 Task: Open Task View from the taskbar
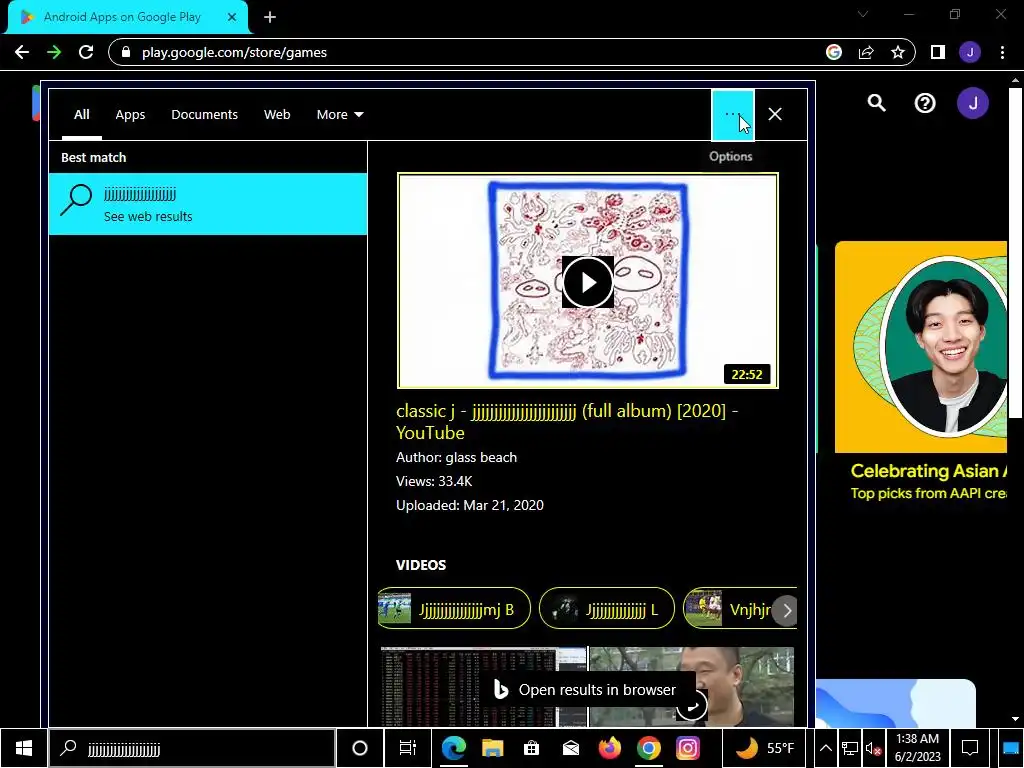408,748
